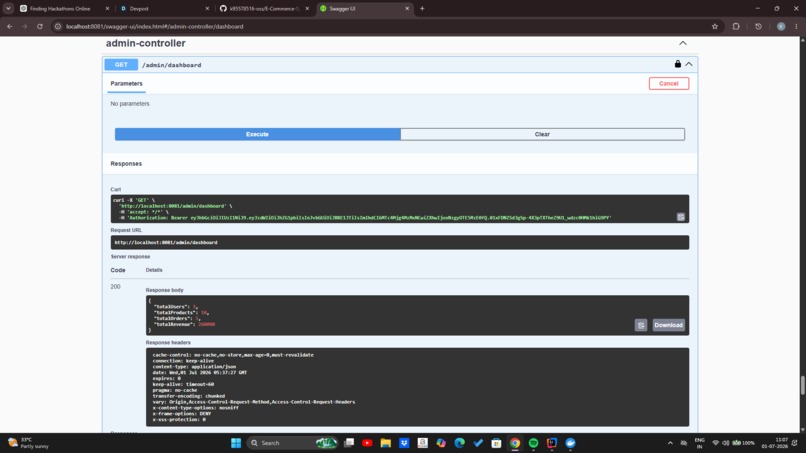Screen dimensions: 806x453
Task: Open Microsoft Copilot from taskbar
Action: coord(441,443)
